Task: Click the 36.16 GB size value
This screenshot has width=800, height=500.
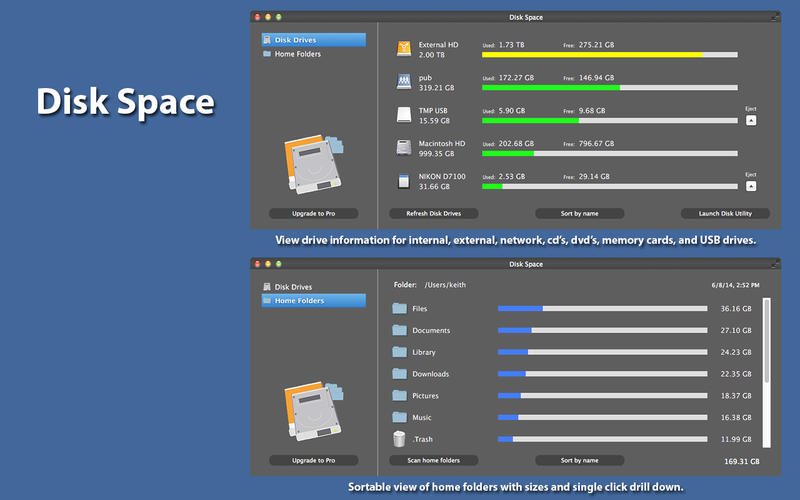Action: 736,309
